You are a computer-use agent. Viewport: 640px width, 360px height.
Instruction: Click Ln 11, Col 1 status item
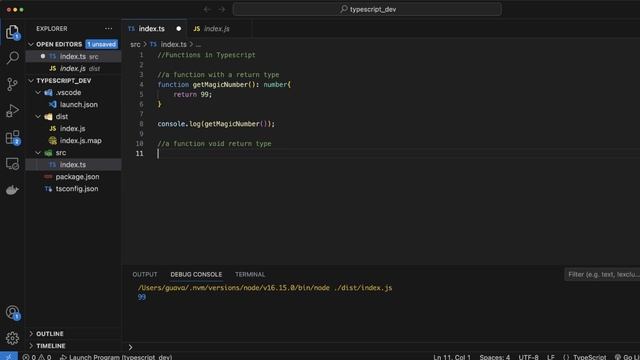pos(452,357)
